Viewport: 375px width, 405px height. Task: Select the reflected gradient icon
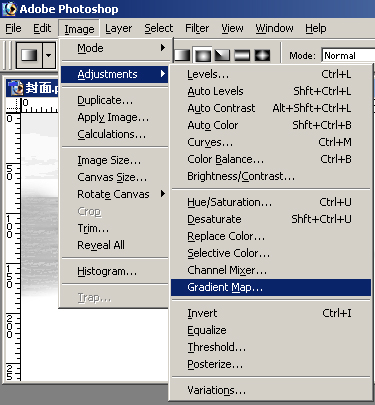(242, 55)
